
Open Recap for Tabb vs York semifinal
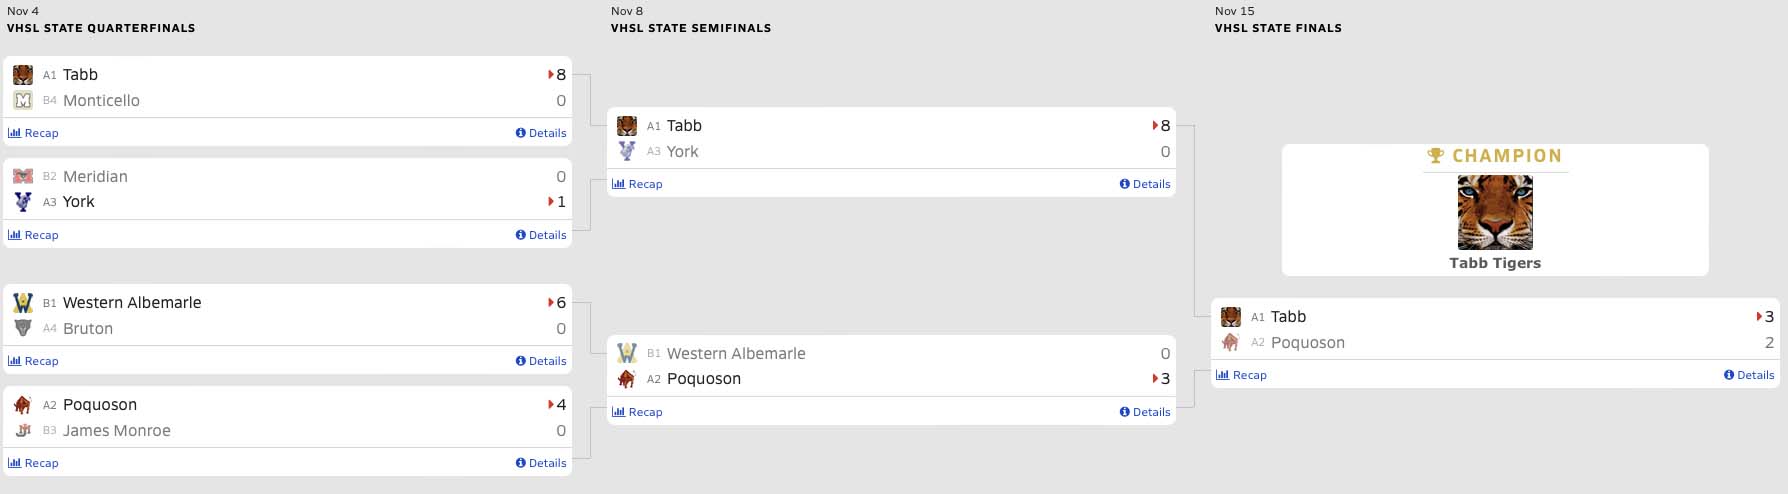638,184
